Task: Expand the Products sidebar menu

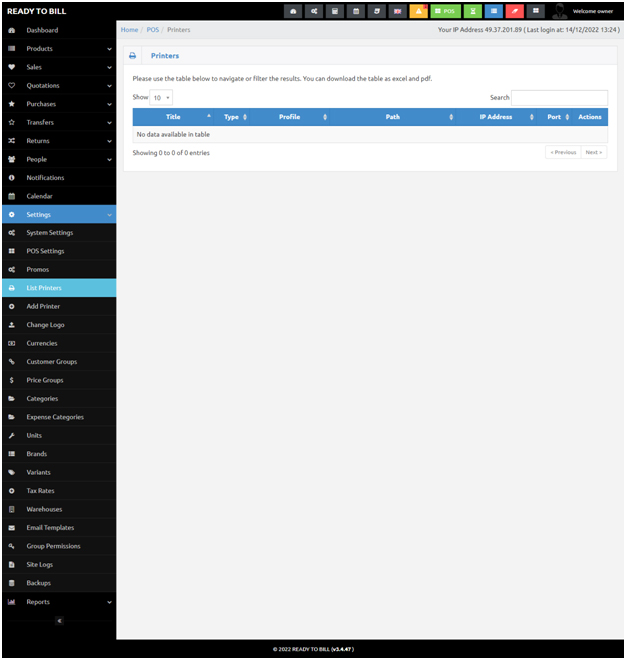Action: pos(59,49)
